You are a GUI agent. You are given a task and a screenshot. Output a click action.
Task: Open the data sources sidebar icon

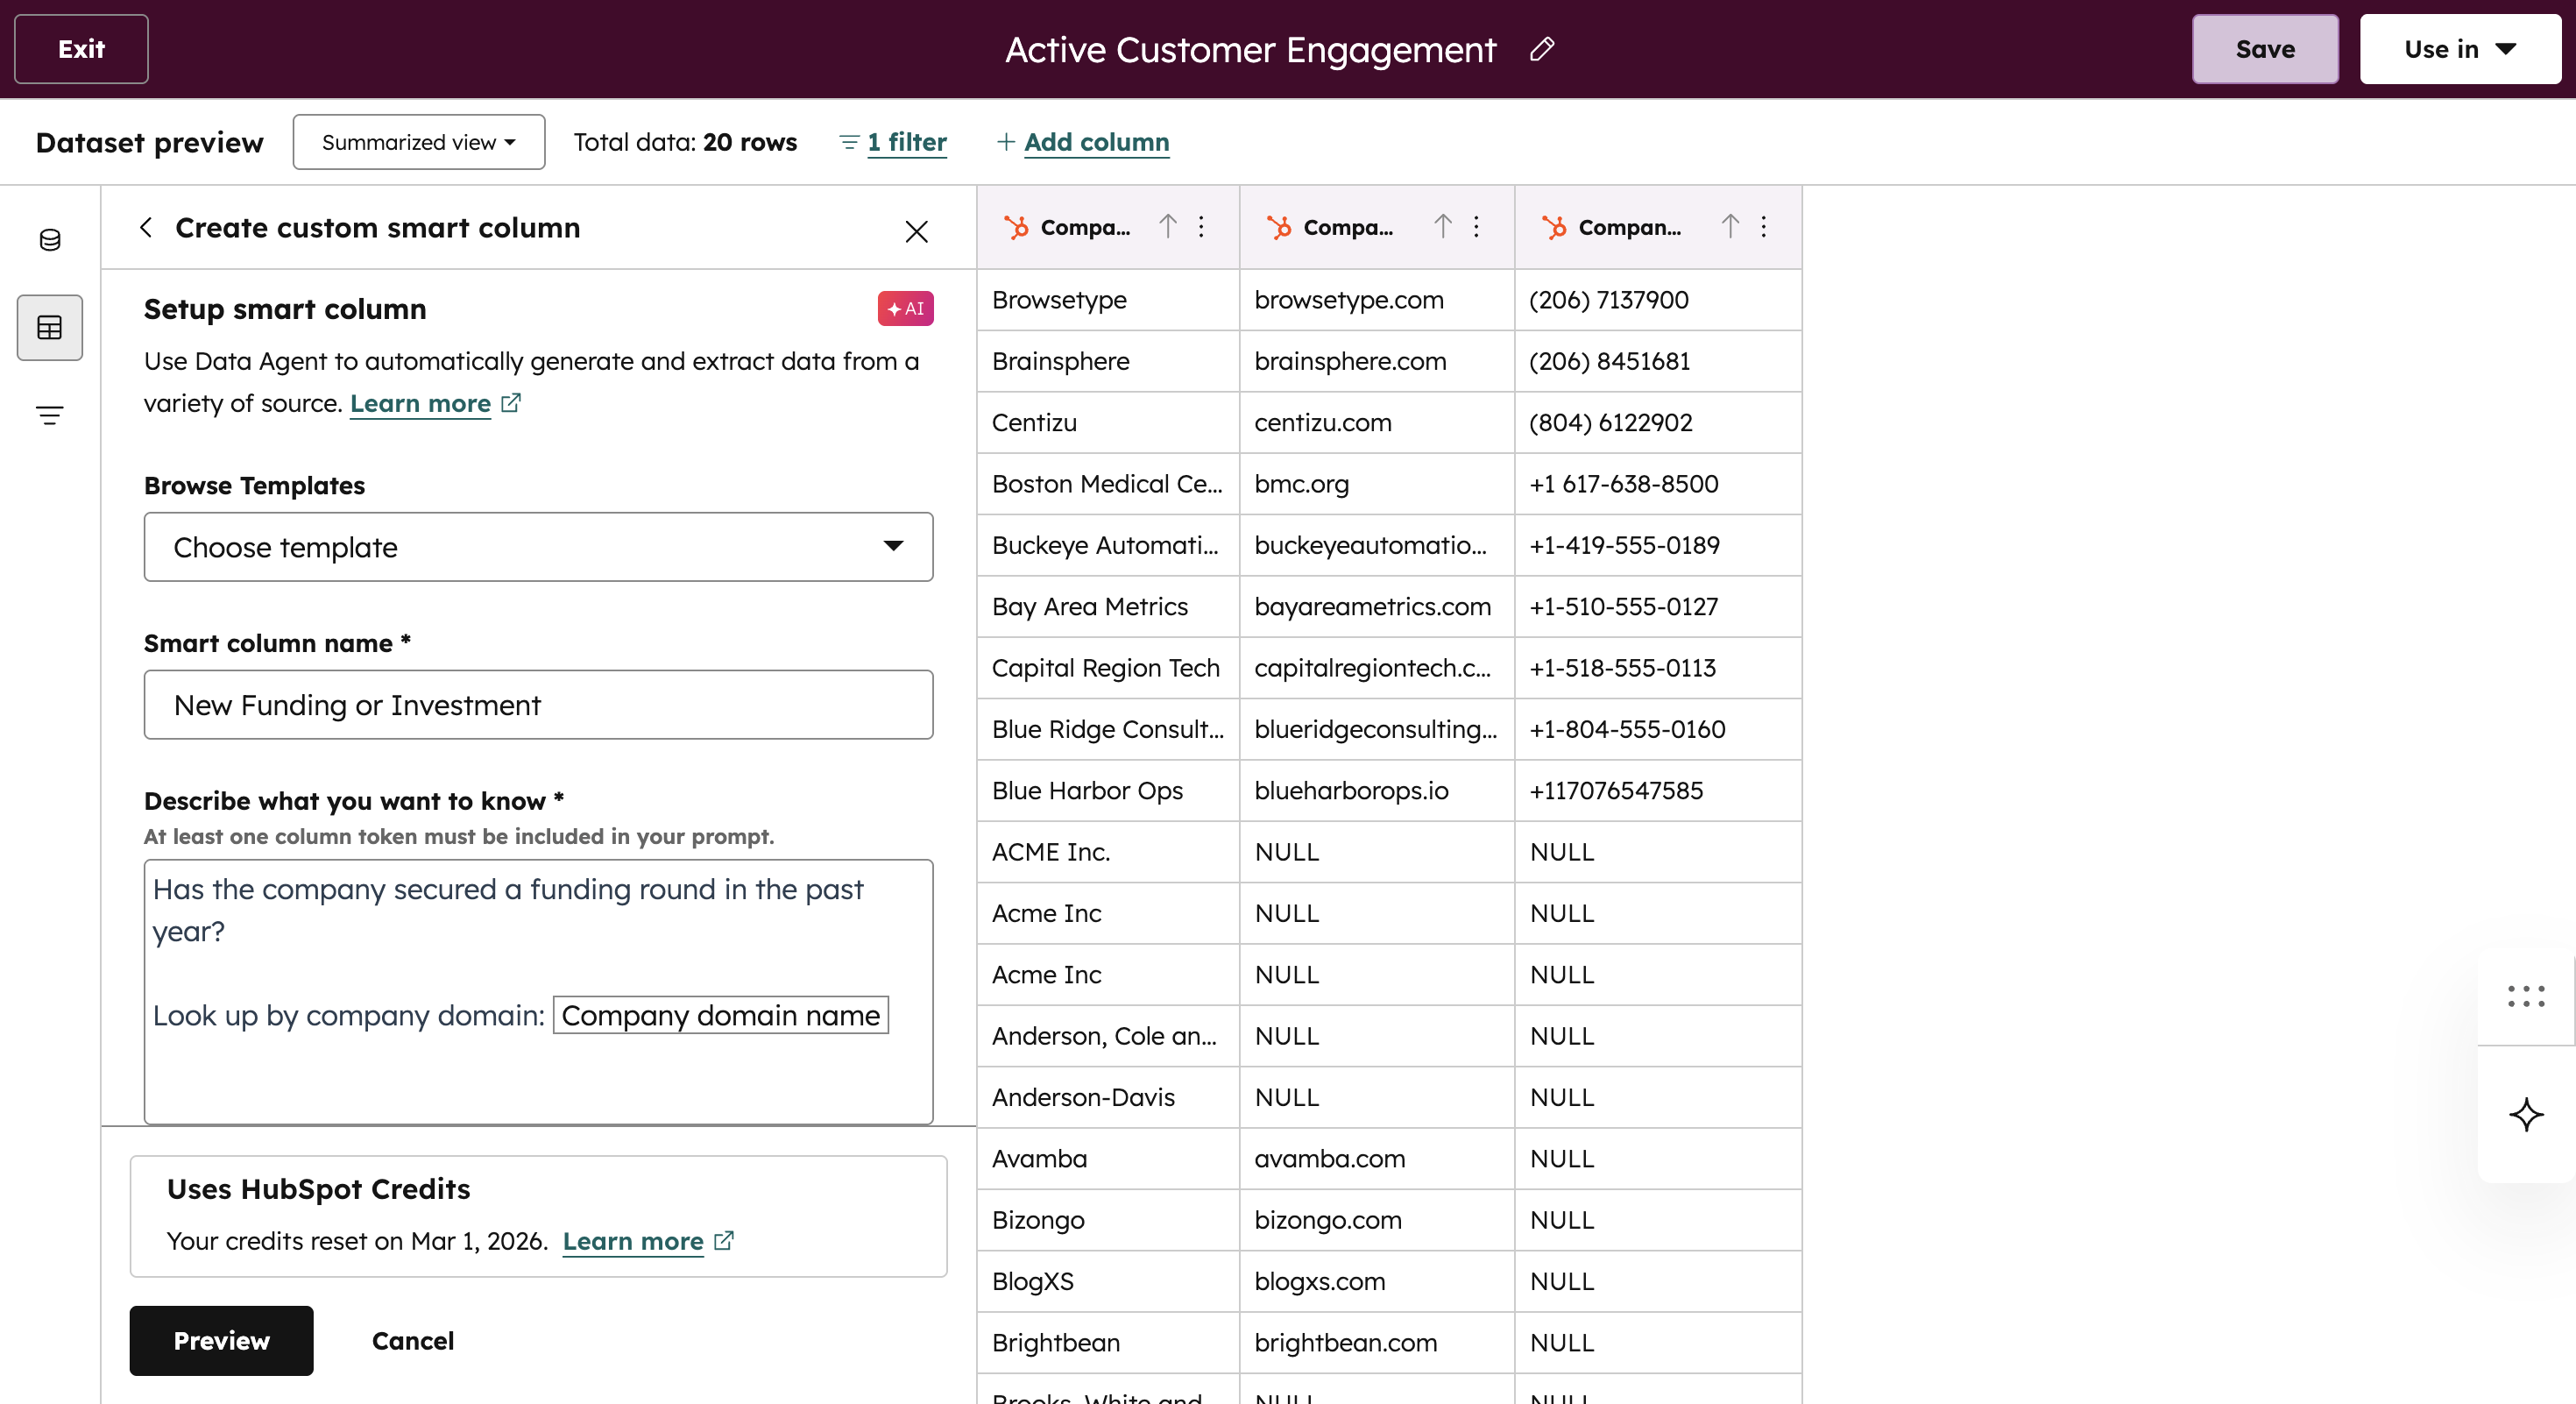pyautogui.click(x=50, y=240)
